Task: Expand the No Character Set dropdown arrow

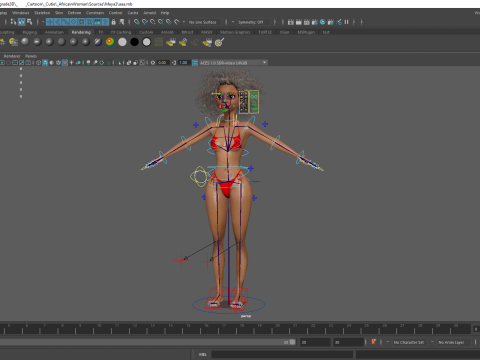Action: (x=388, y=342)
